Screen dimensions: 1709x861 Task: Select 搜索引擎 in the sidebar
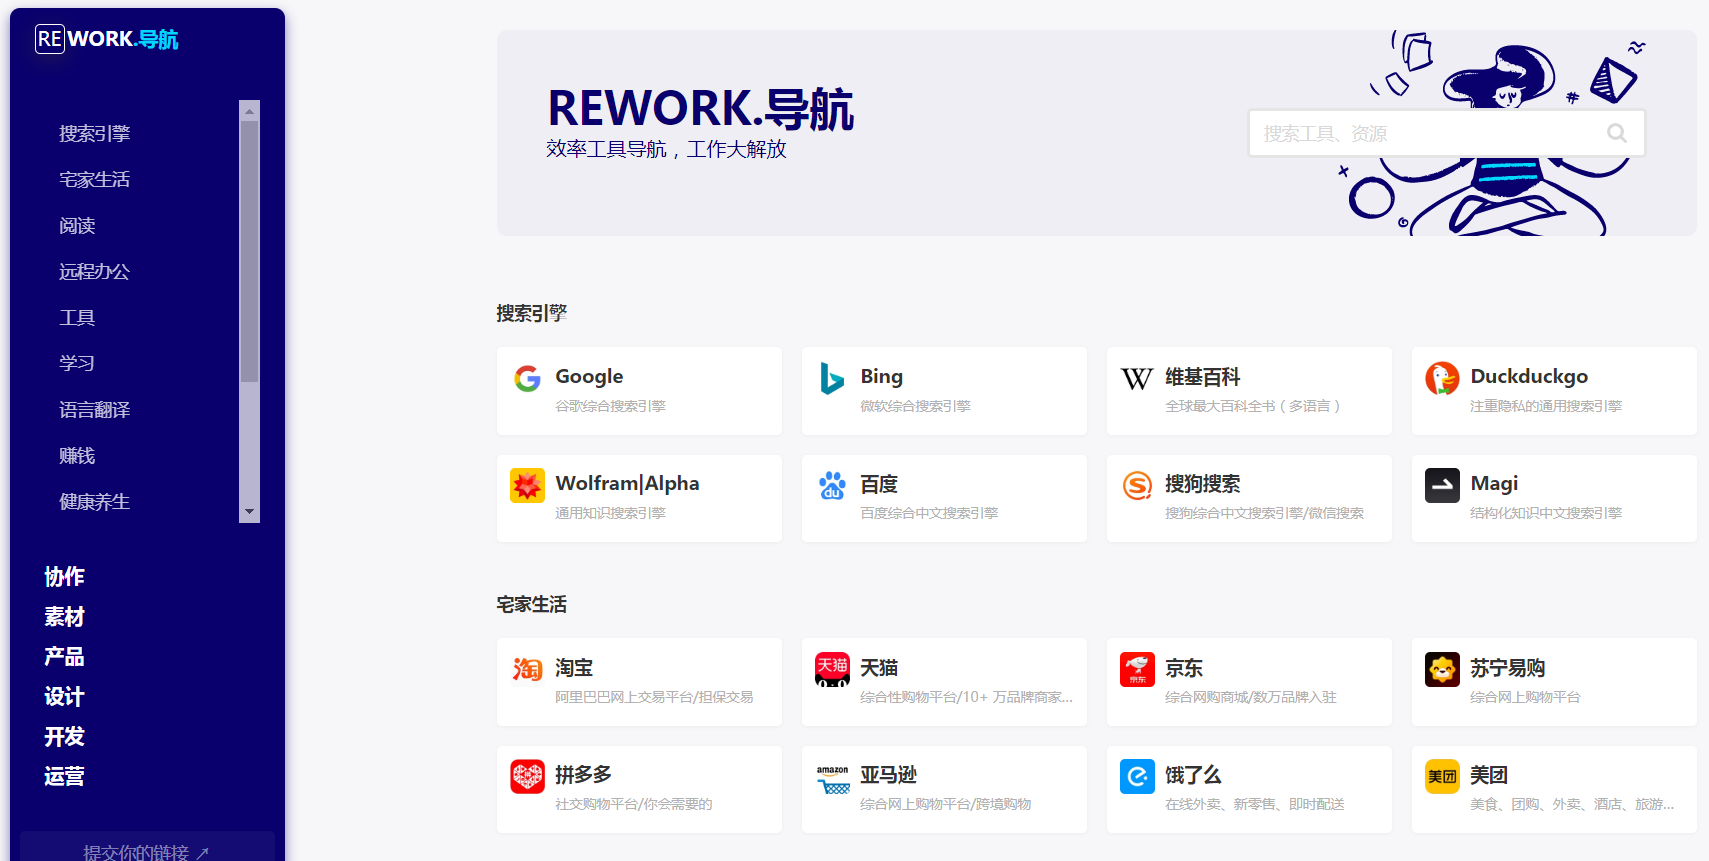point(95,134)
